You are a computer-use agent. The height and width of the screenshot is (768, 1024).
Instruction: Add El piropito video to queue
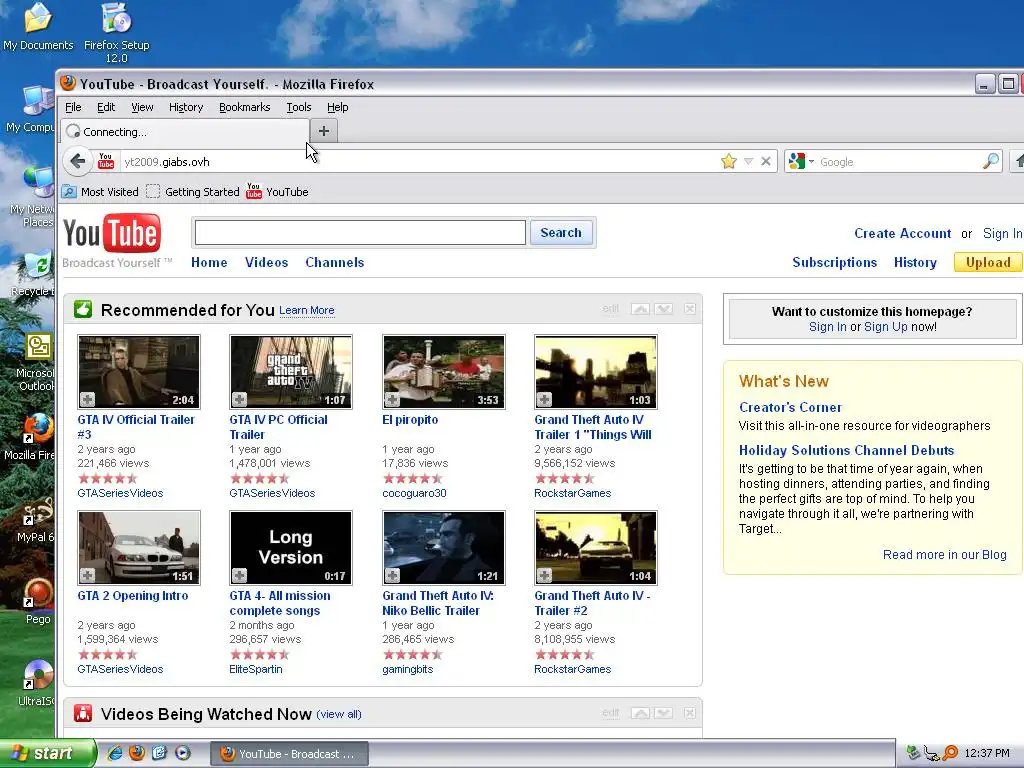[392, 399]
